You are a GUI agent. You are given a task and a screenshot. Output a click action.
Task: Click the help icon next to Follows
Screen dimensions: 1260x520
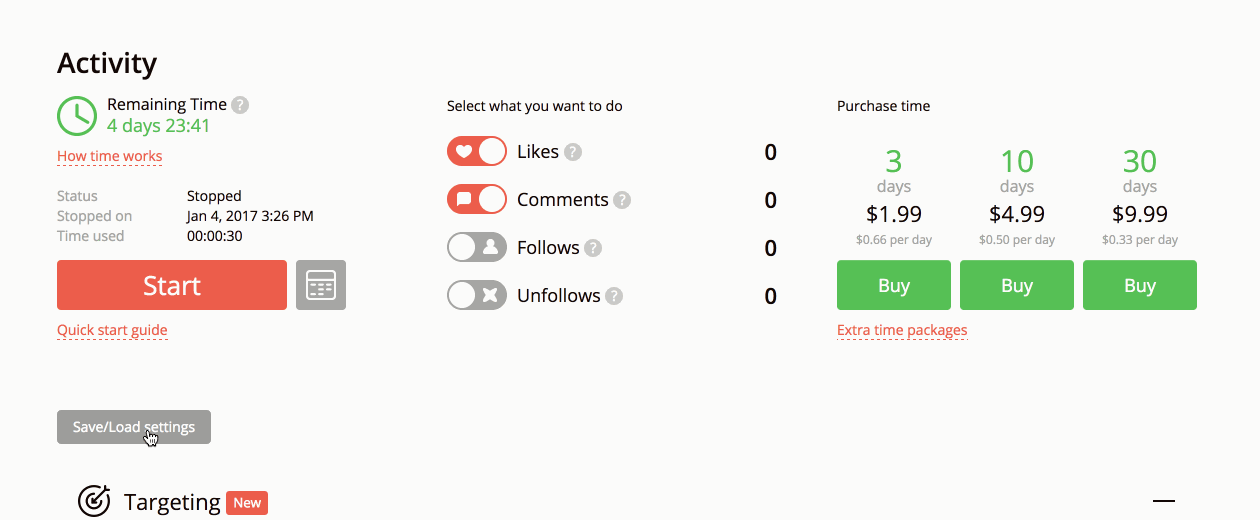tap(593, 248)
